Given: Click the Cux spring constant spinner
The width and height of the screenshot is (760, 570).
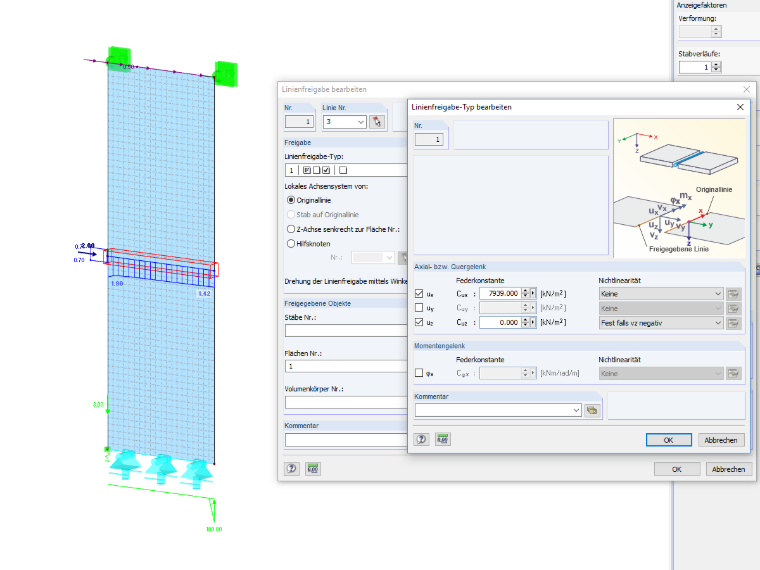Looking at the screenshot, I should pos(525,293).
